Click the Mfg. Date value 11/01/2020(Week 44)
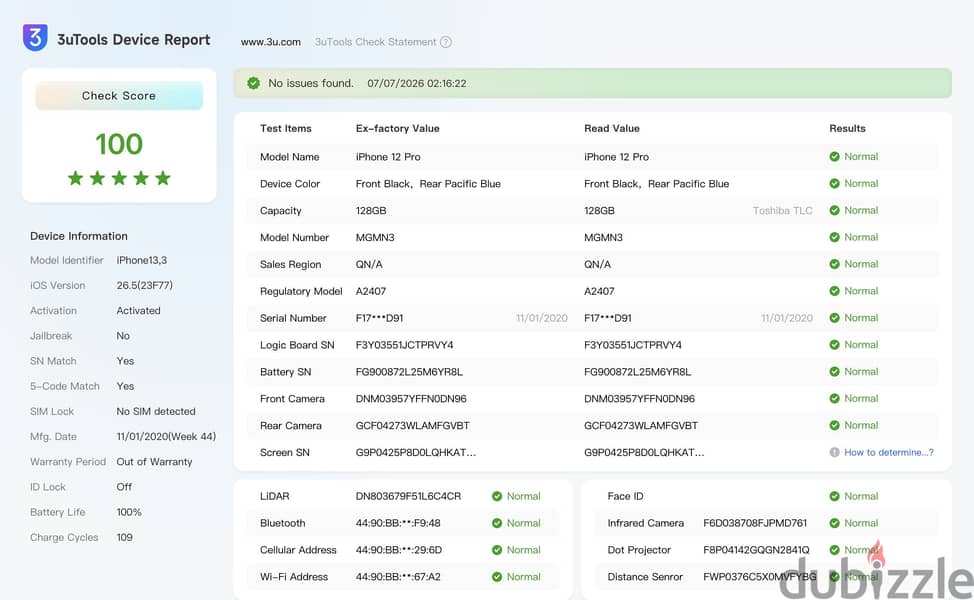Screen dimensions: 974x600 (x=166, y=437)
